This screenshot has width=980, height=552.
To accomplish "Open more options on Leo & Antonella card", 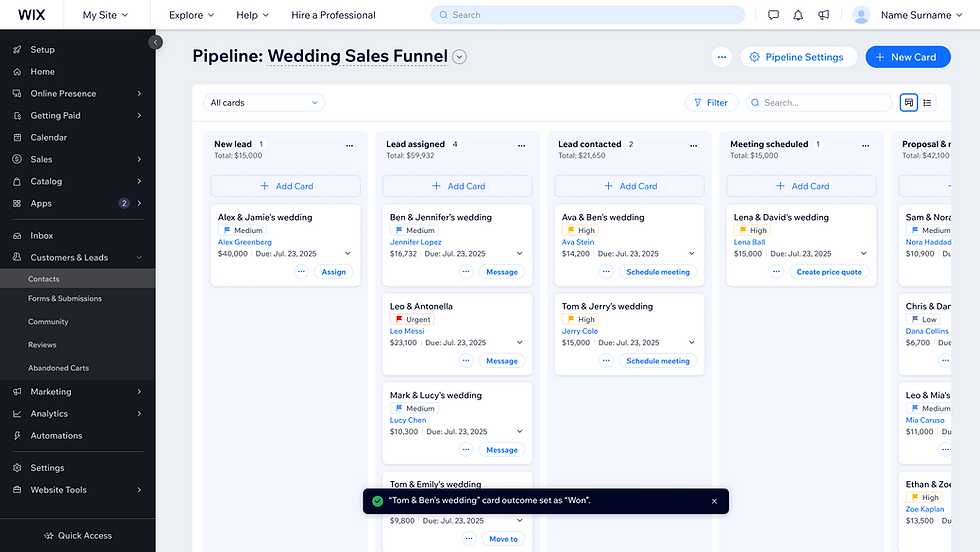I will 466,361.
